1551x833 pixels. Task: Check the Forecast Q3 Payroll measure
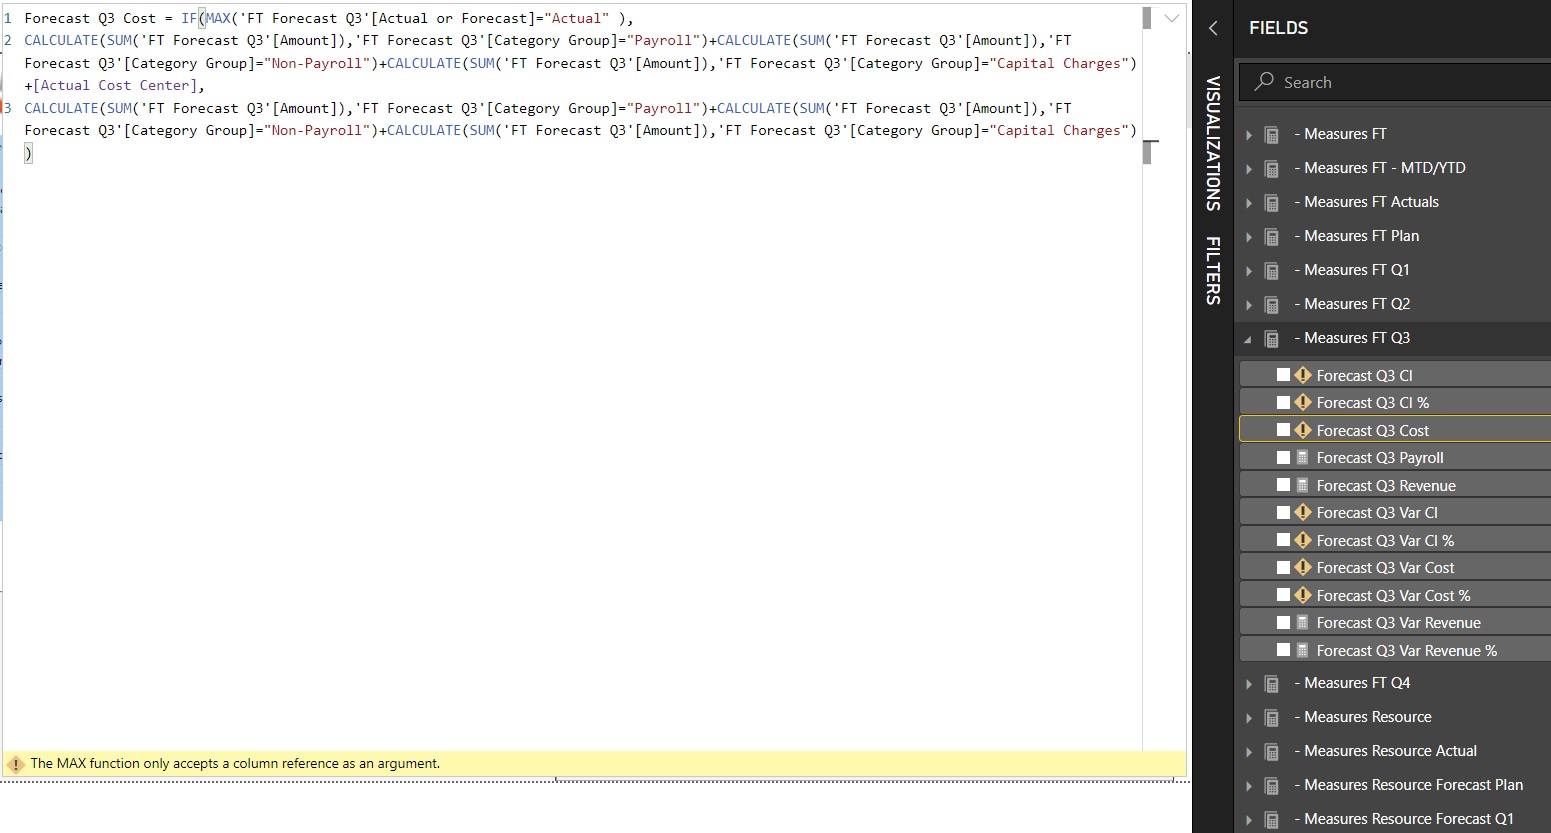(x=1283, y=457)
